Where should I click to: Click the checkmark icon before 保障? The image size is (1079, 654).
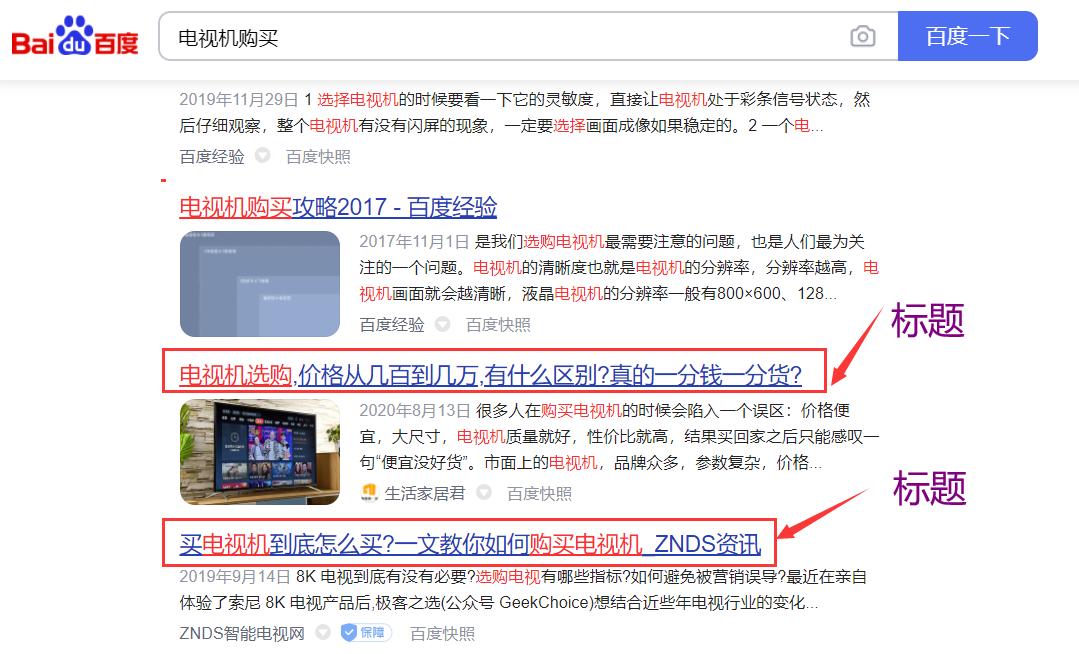(x=349, y=632)
